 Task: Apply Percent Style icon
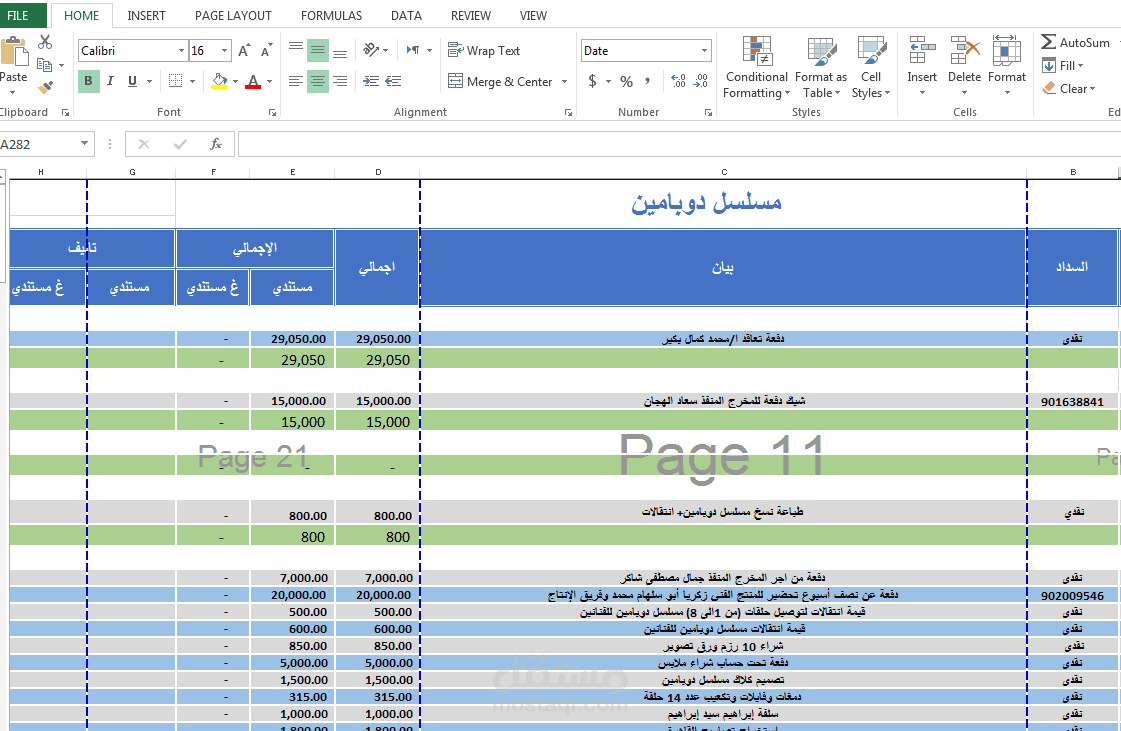[x=626, y=81]
